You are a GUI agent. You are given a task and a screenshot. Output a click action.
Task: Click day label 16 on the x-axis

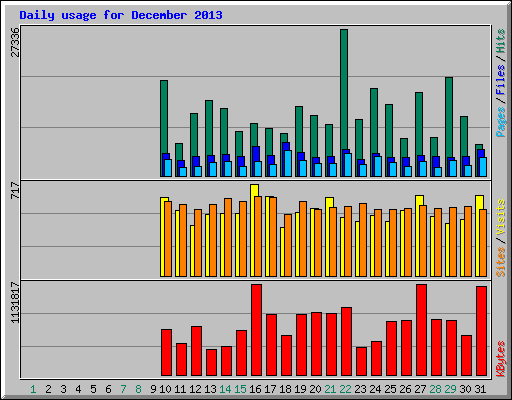pyautogui.click(x=255, y=389)
